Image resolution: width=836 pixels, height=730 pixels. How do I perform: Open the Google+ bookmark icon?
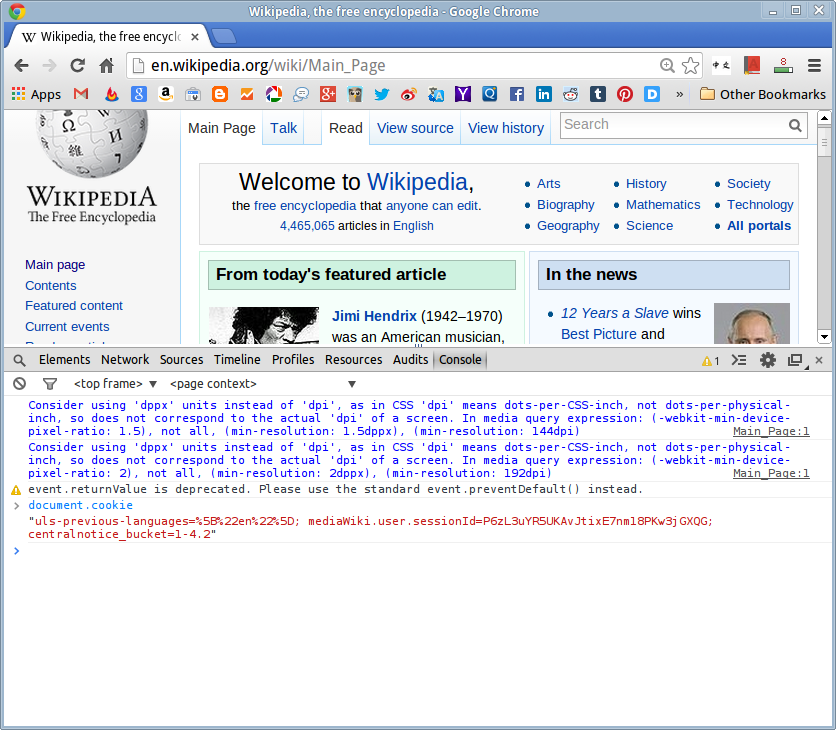click(327, 94)
